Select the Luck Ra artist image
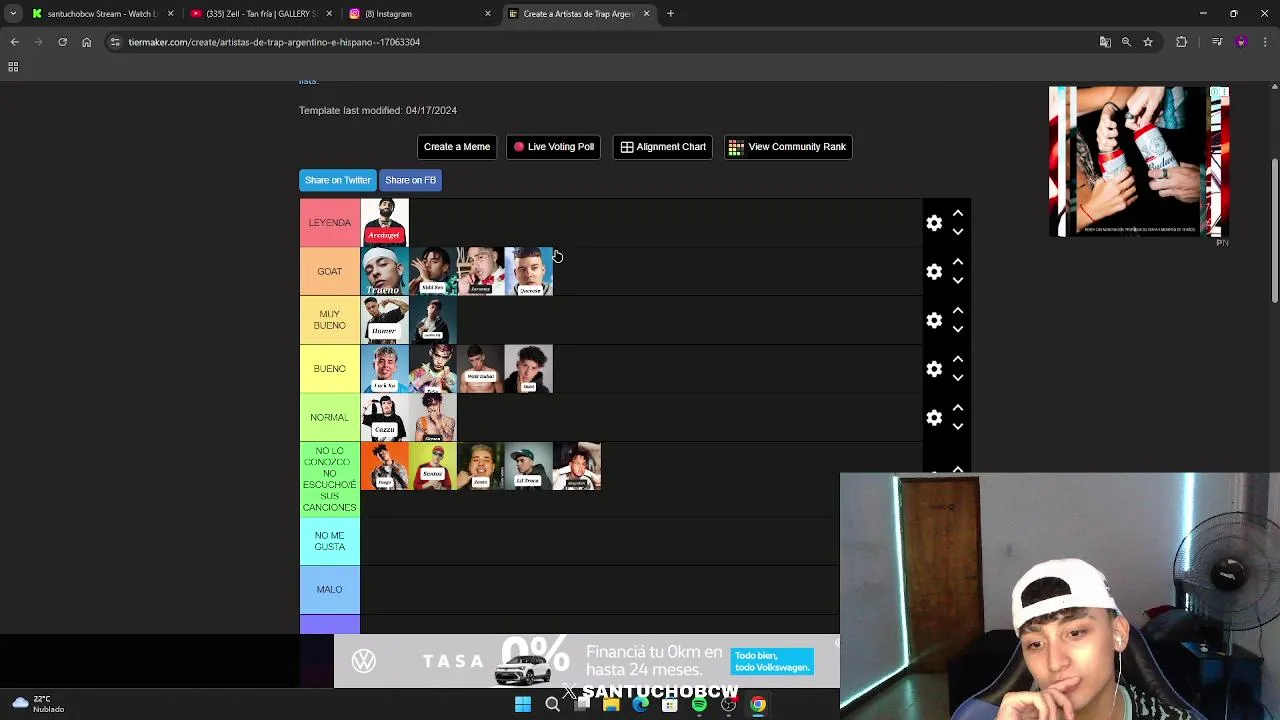Viewport: 1280px width, 720px height. (x=385, y=368)
